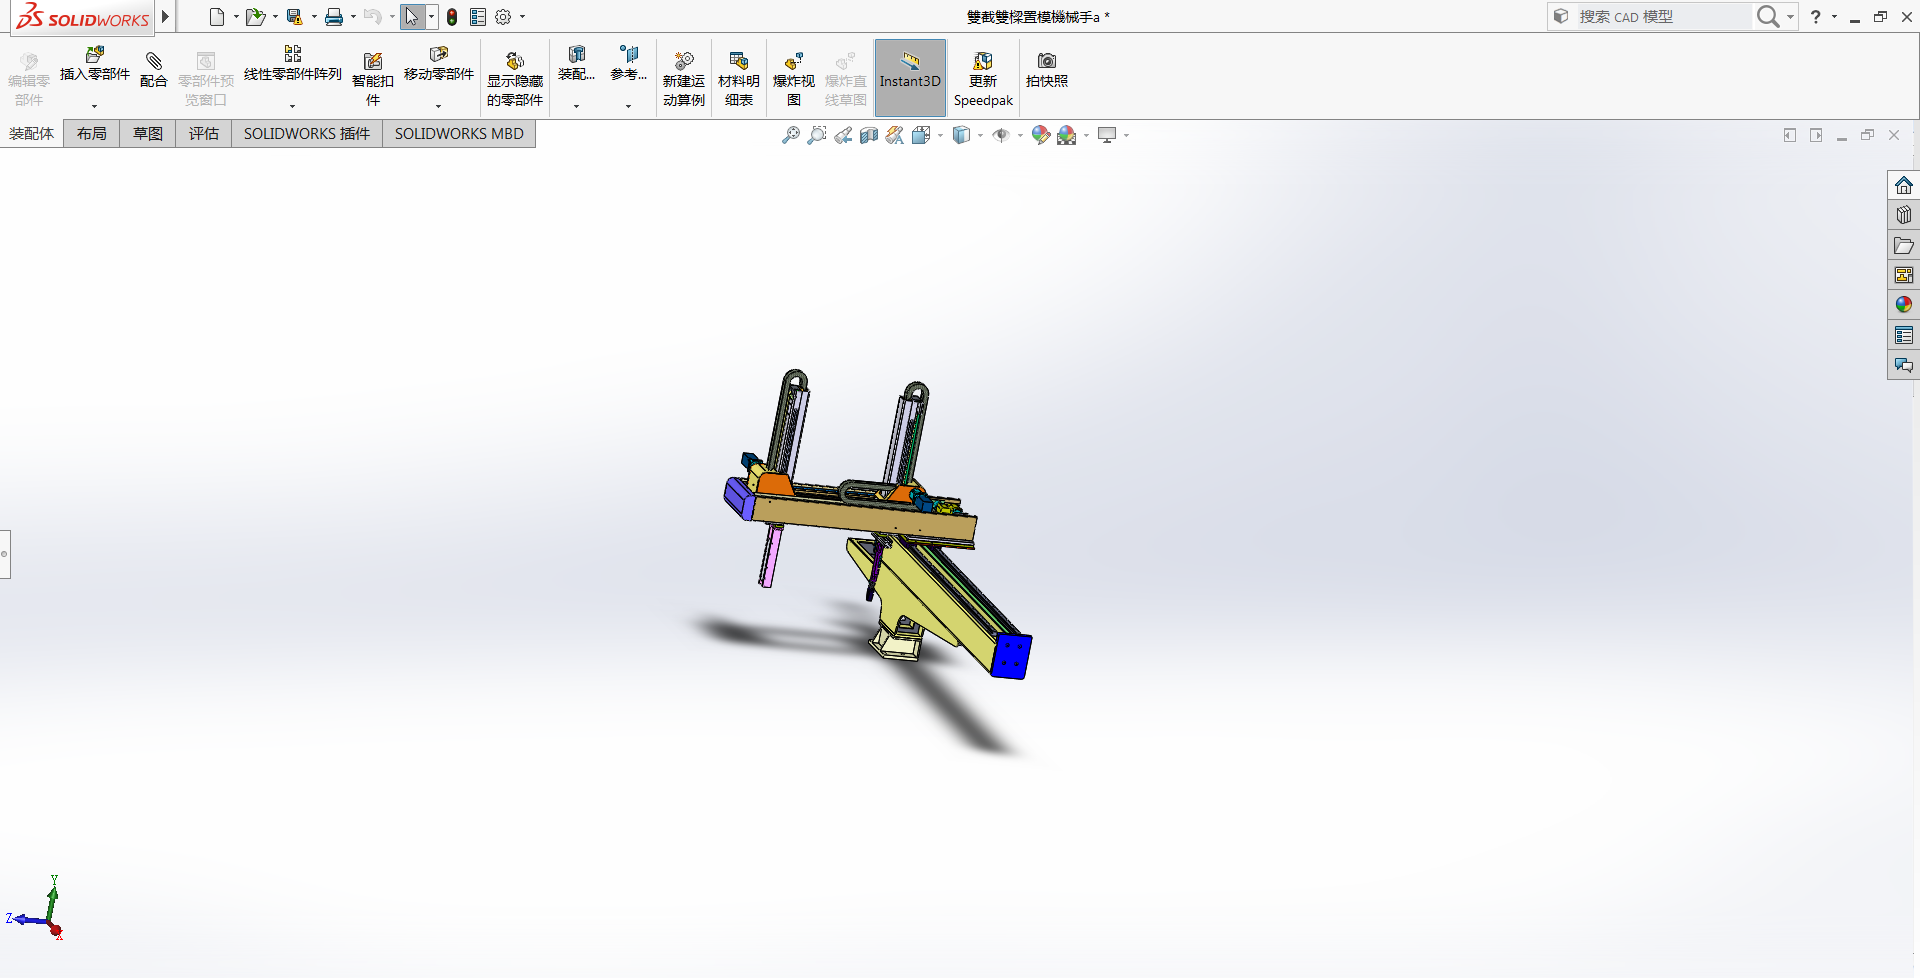1920x978 pixels.
Task: Click Show Hidden Components (显示隐藏的零部件)
Action: [515, 79]
